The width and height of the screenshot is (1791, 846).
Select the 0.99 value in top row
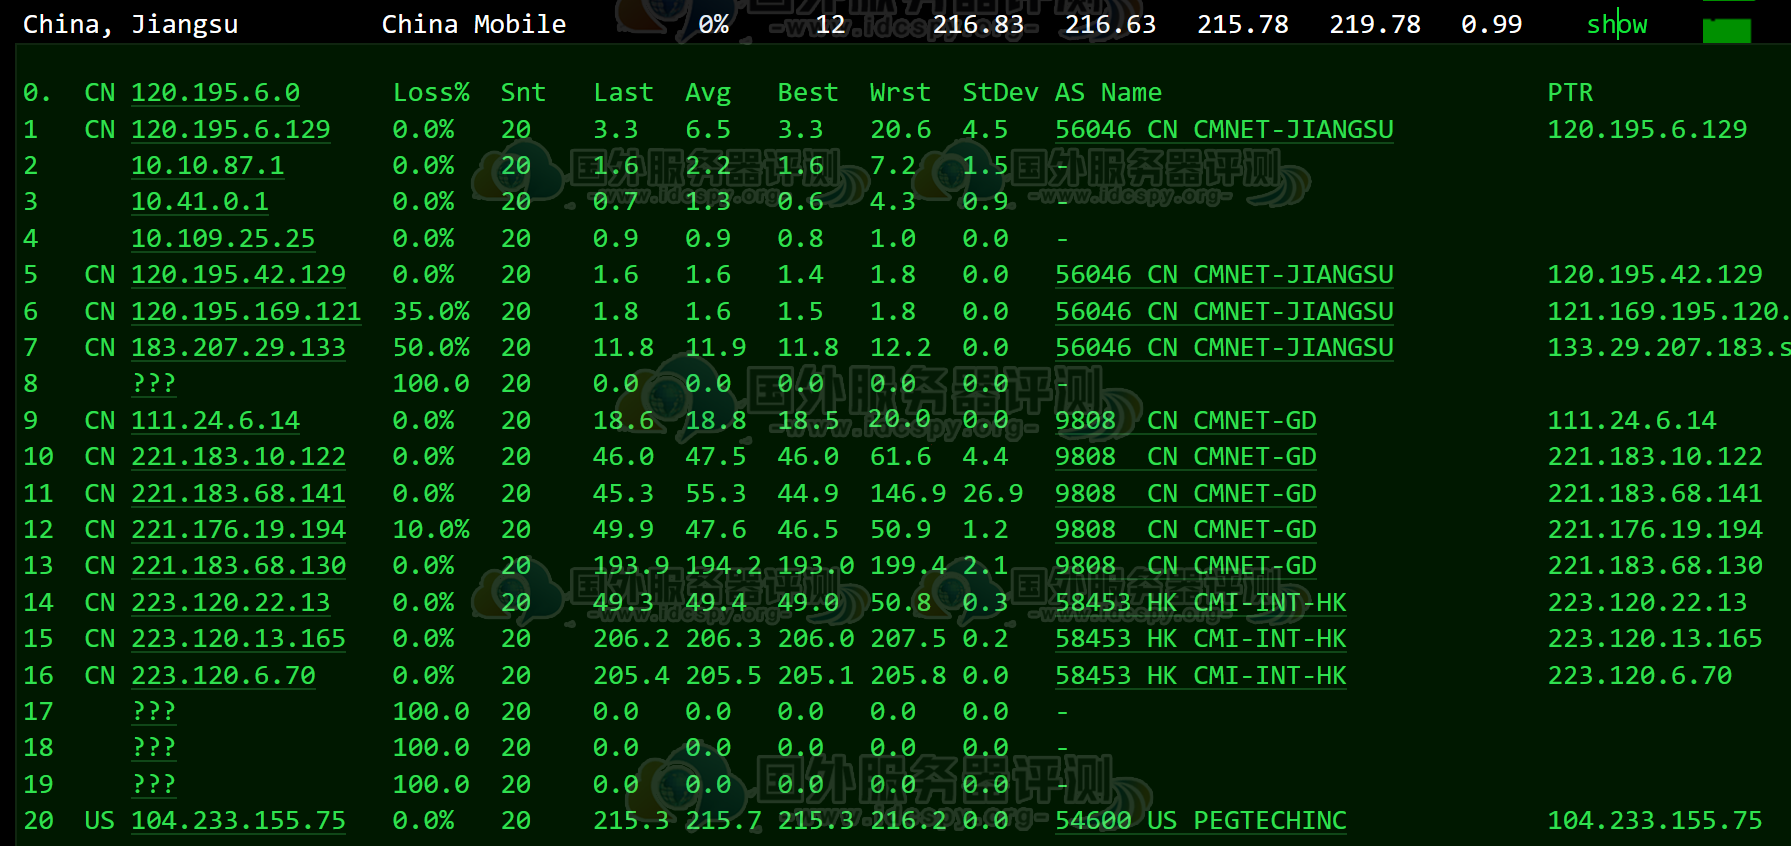(1491, 24)
